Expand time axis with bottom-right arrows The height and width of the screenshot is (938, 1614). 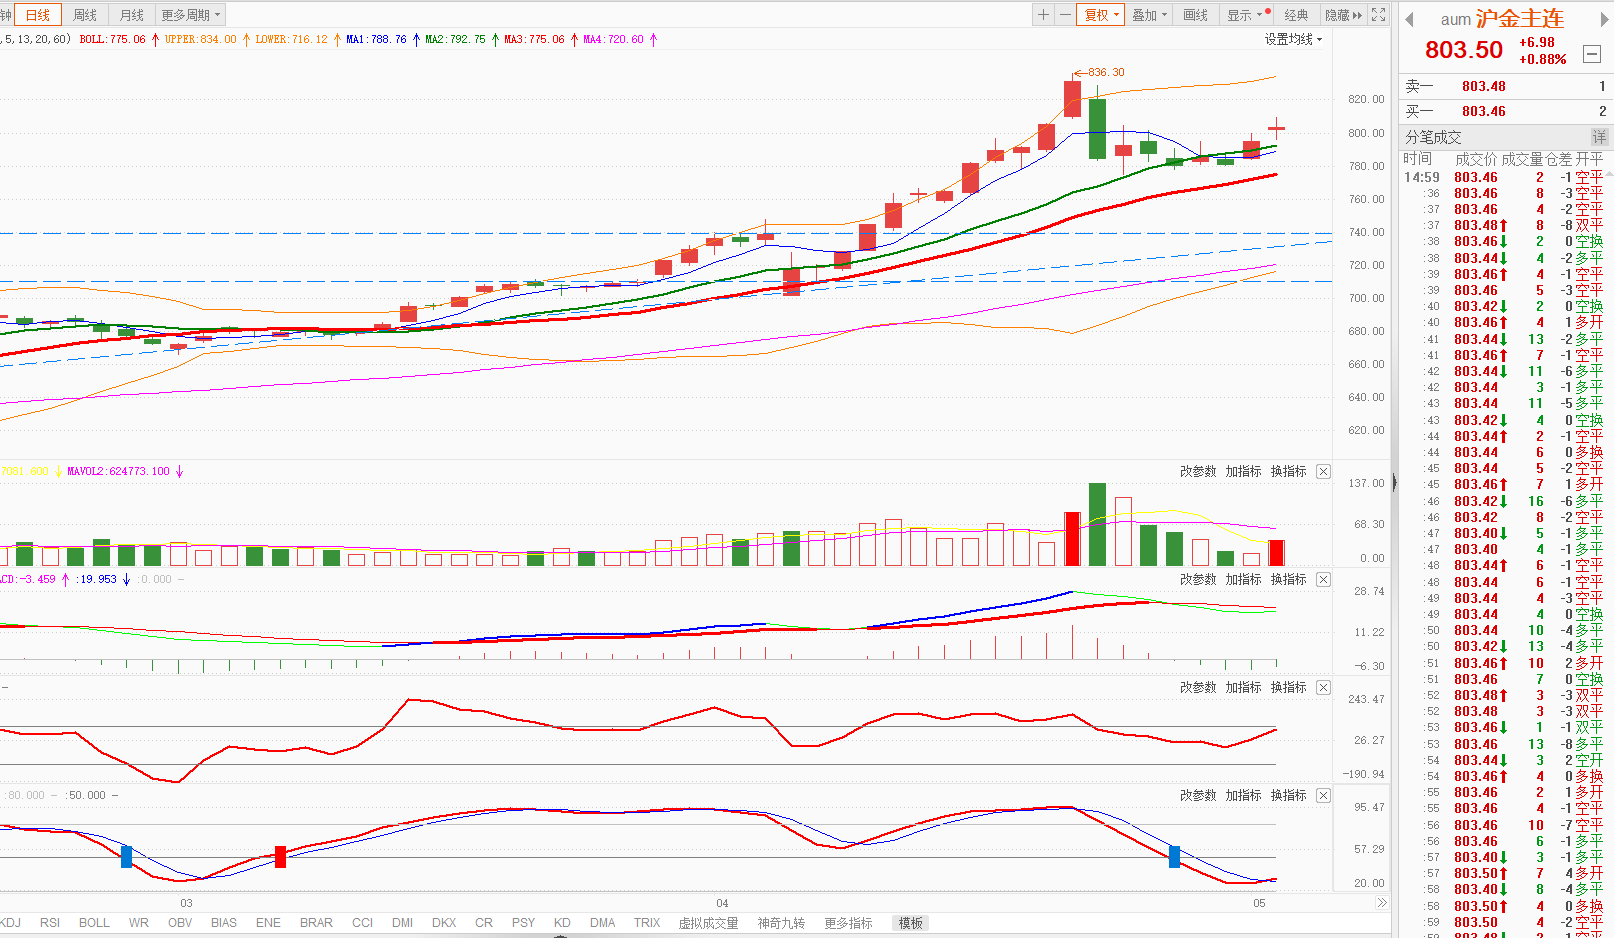[x=1381, y=903]
